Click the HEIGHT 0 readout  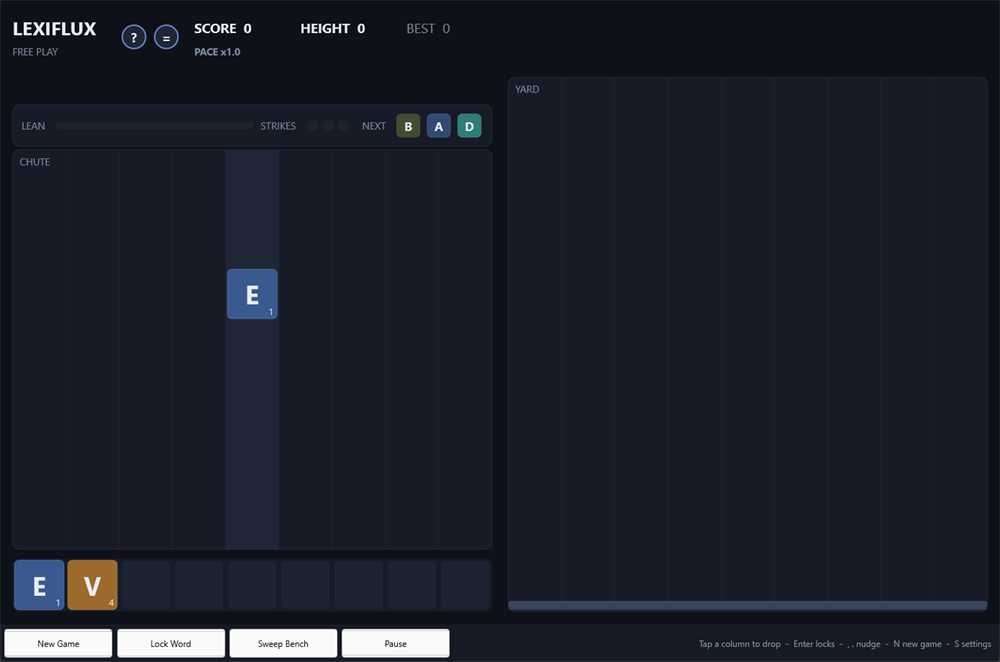point(333,29)
